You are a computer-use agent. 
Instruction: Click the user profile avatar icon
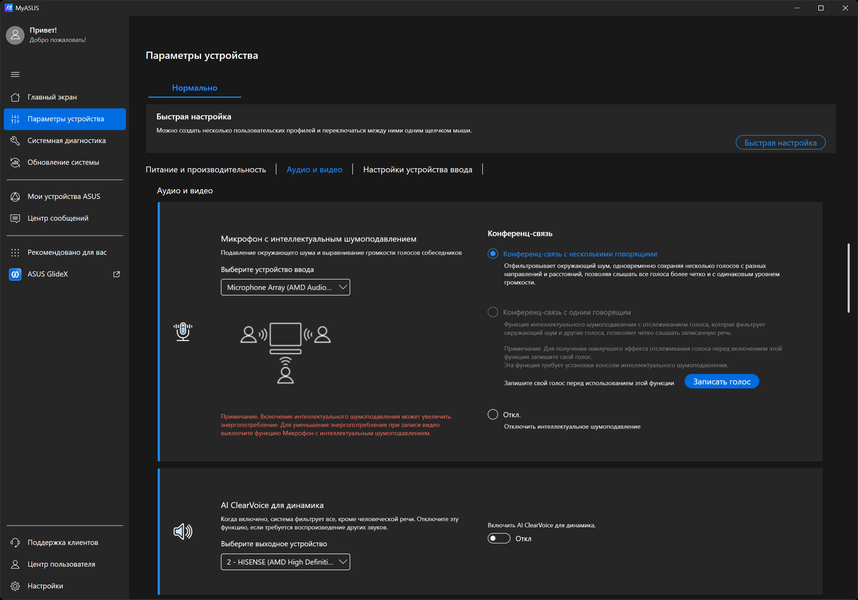15,35
